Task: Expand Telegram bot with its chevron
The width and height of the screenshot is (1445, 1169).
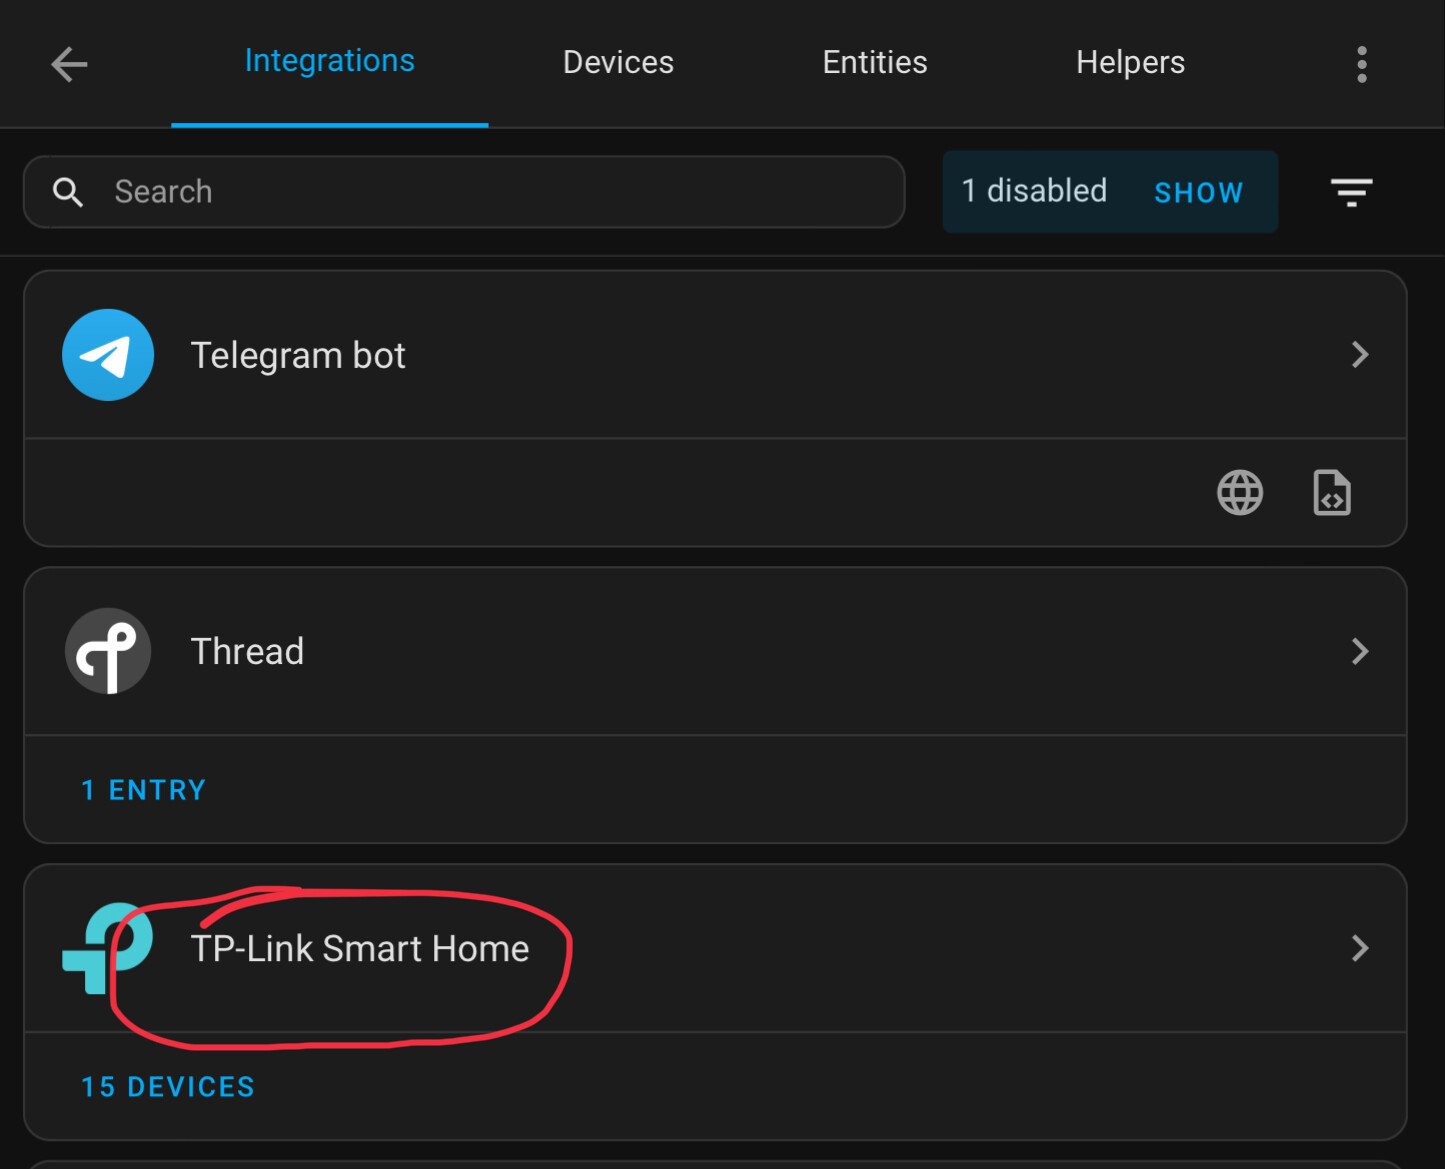Action: 1360,354
